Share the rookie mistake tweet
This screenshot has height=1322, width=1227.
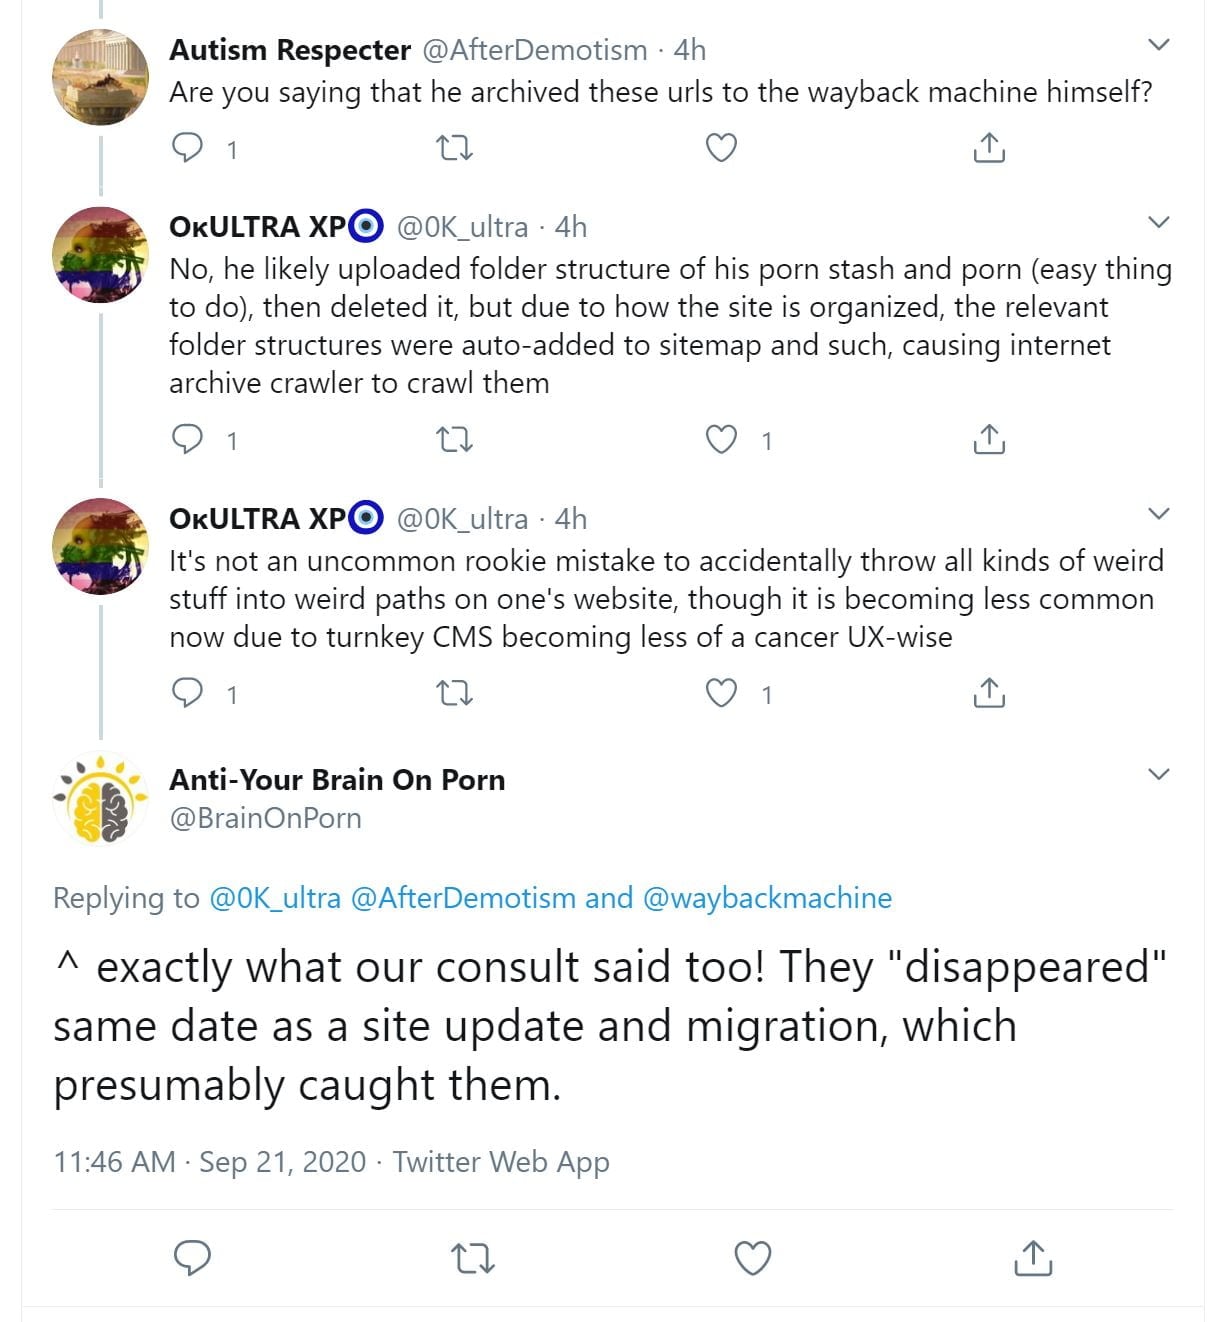[x=988, y=693]
